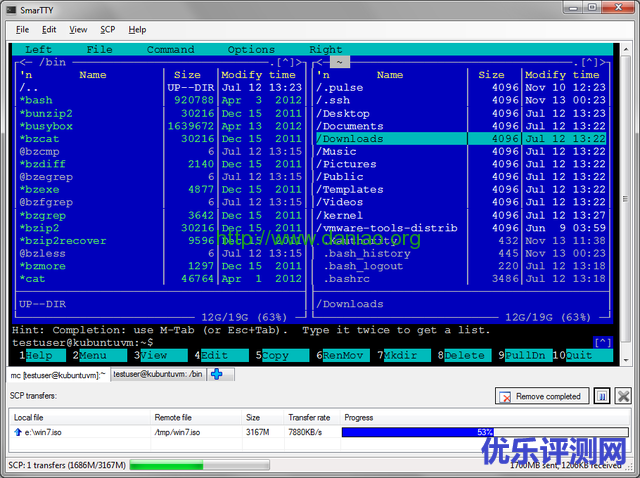
Task: Click the [^] expander in left panel header
Action: pyautogui.click(x=285, y=62)
